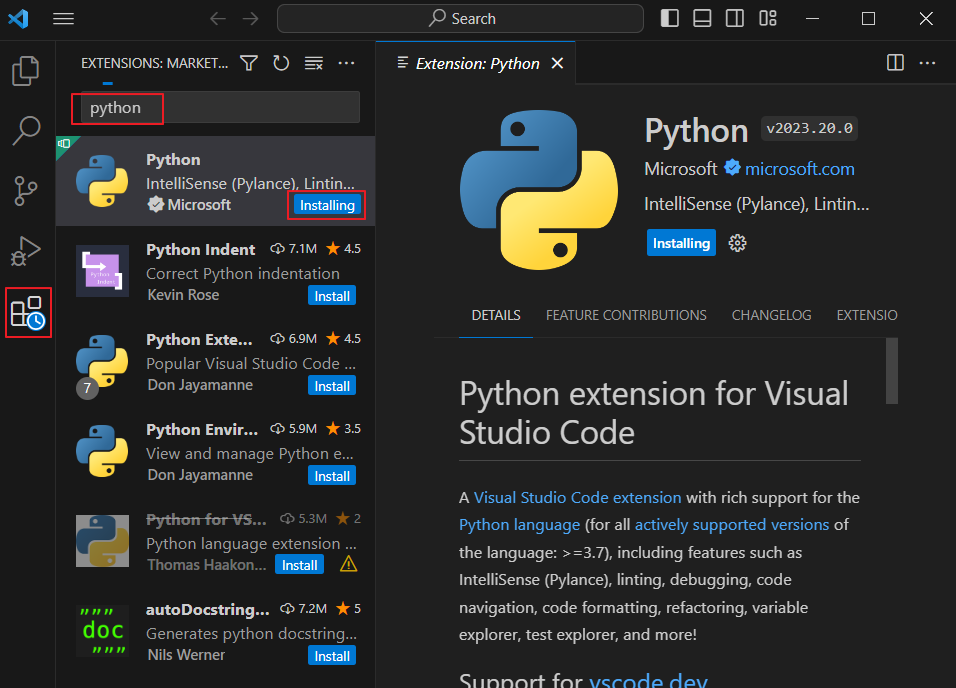Open Source Control view

pos(26,191)
